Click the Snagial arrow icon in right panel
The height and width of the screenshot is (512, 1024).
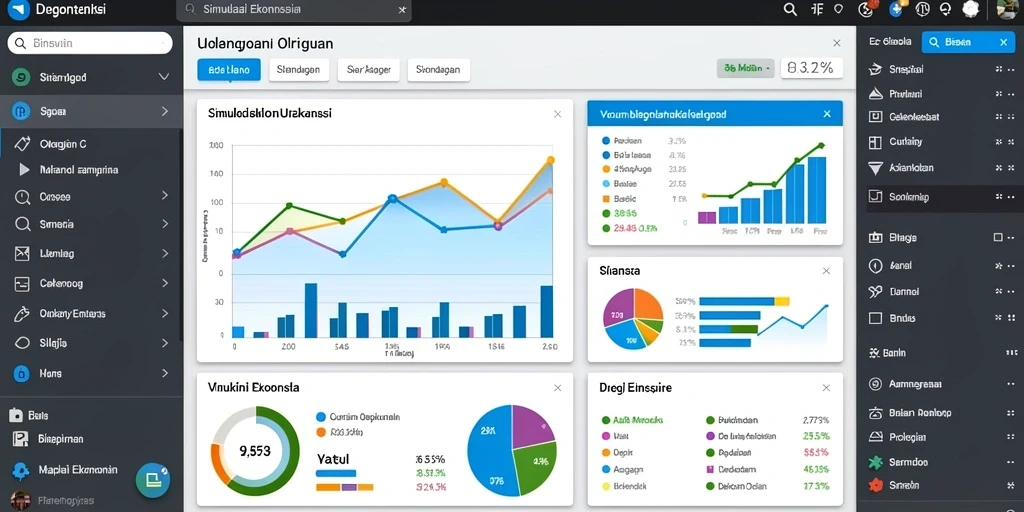pos(876,69)
